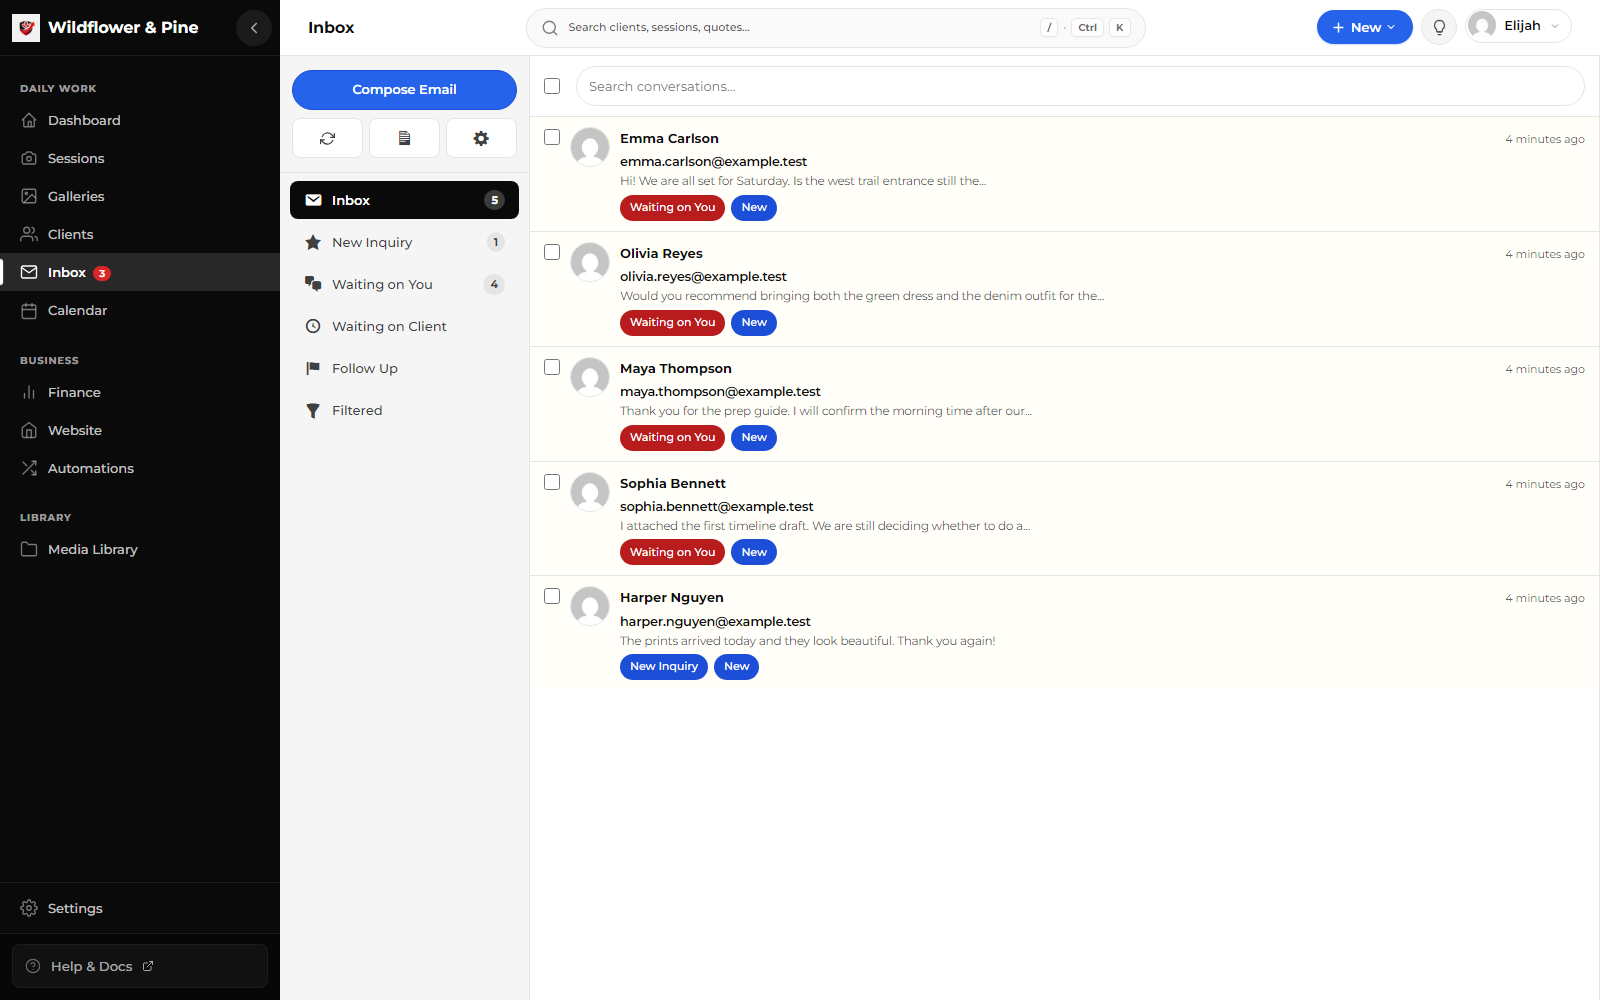Check the Sophia Bennett conversation checkbox

(552, 482)
